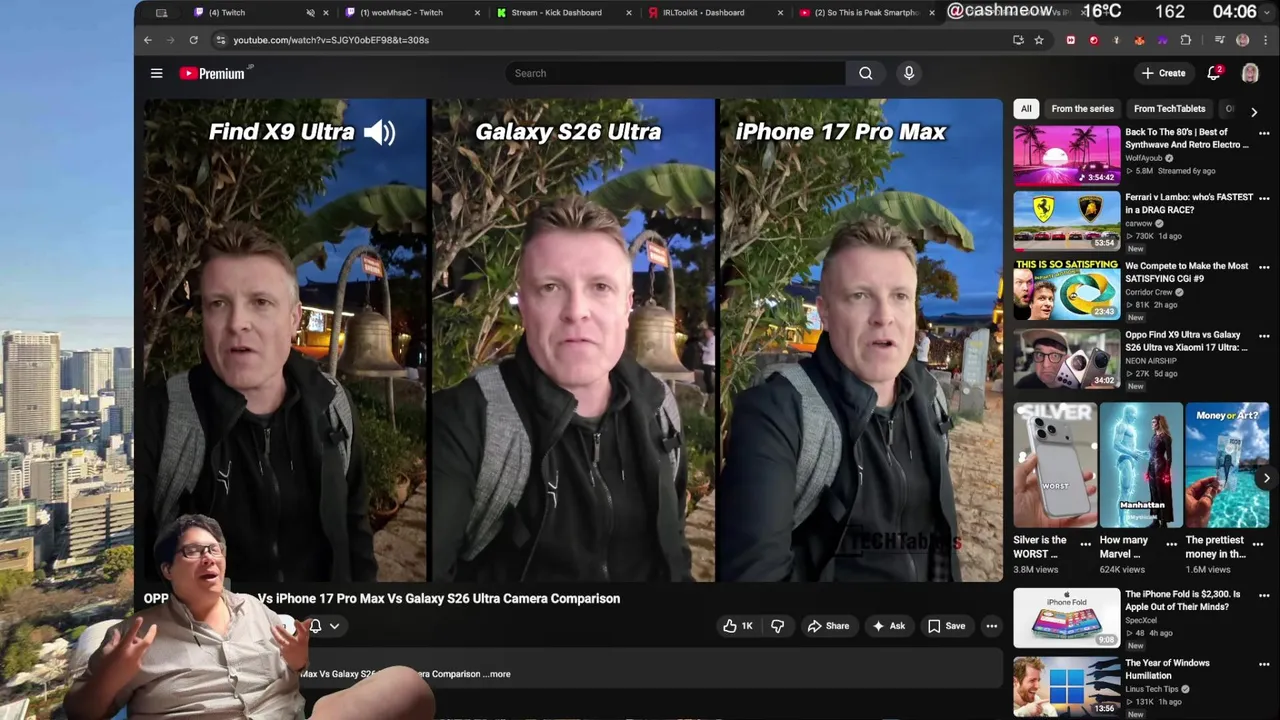
Task: Open options for How many Marvel short
Action: (1171, 545)
